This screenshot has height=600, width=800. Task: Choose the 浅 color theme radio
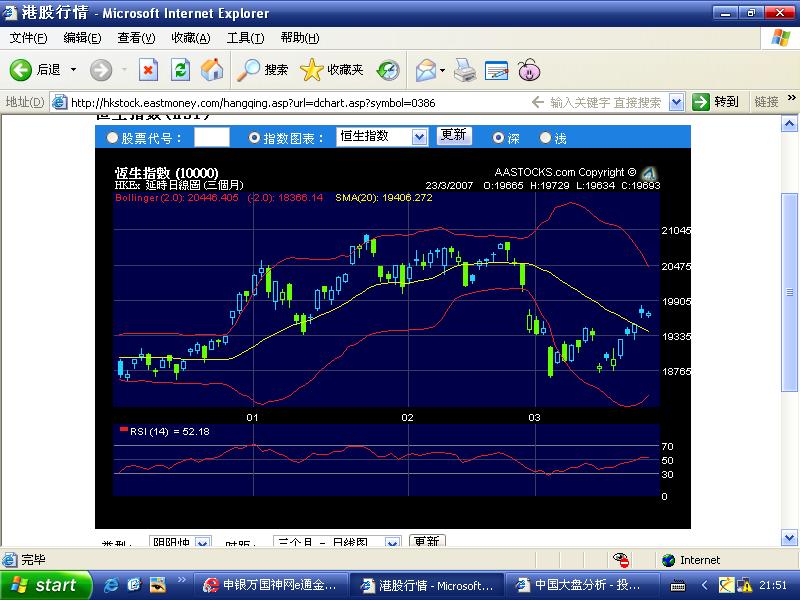(x=545, y=138)
